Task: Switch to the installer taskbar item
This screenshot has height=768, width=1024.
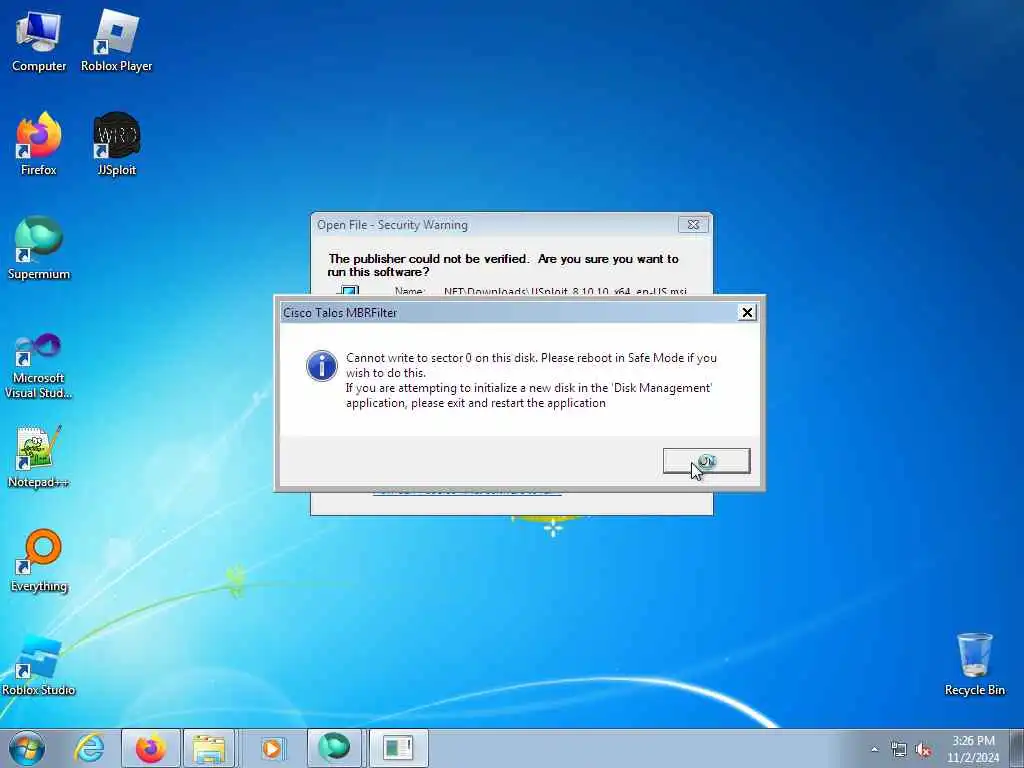Action: pos(398,748)
